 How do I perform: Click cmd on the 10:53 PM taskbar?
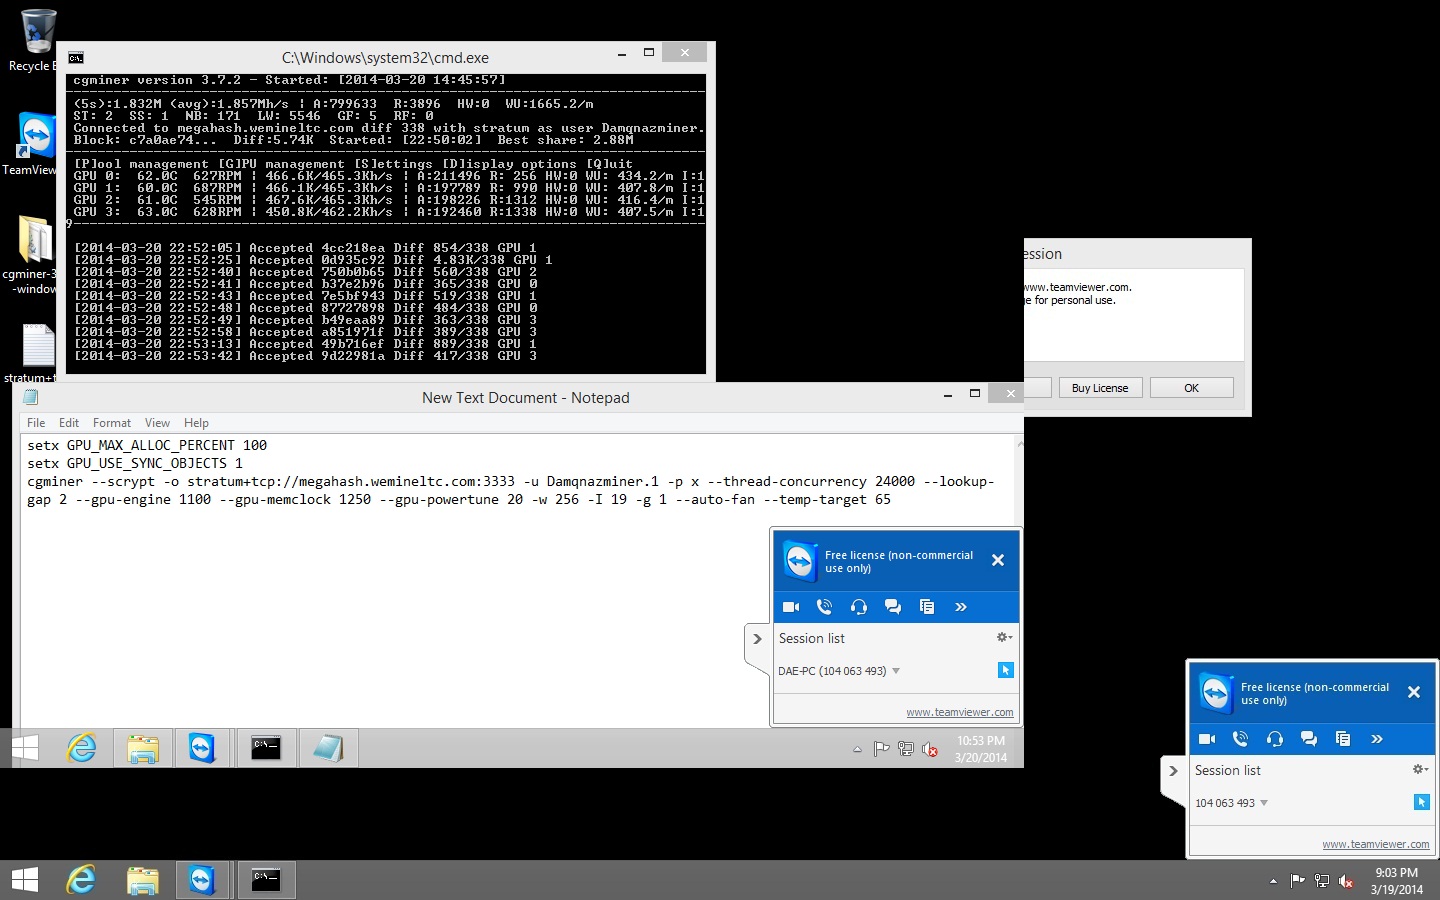coord(266,748)
